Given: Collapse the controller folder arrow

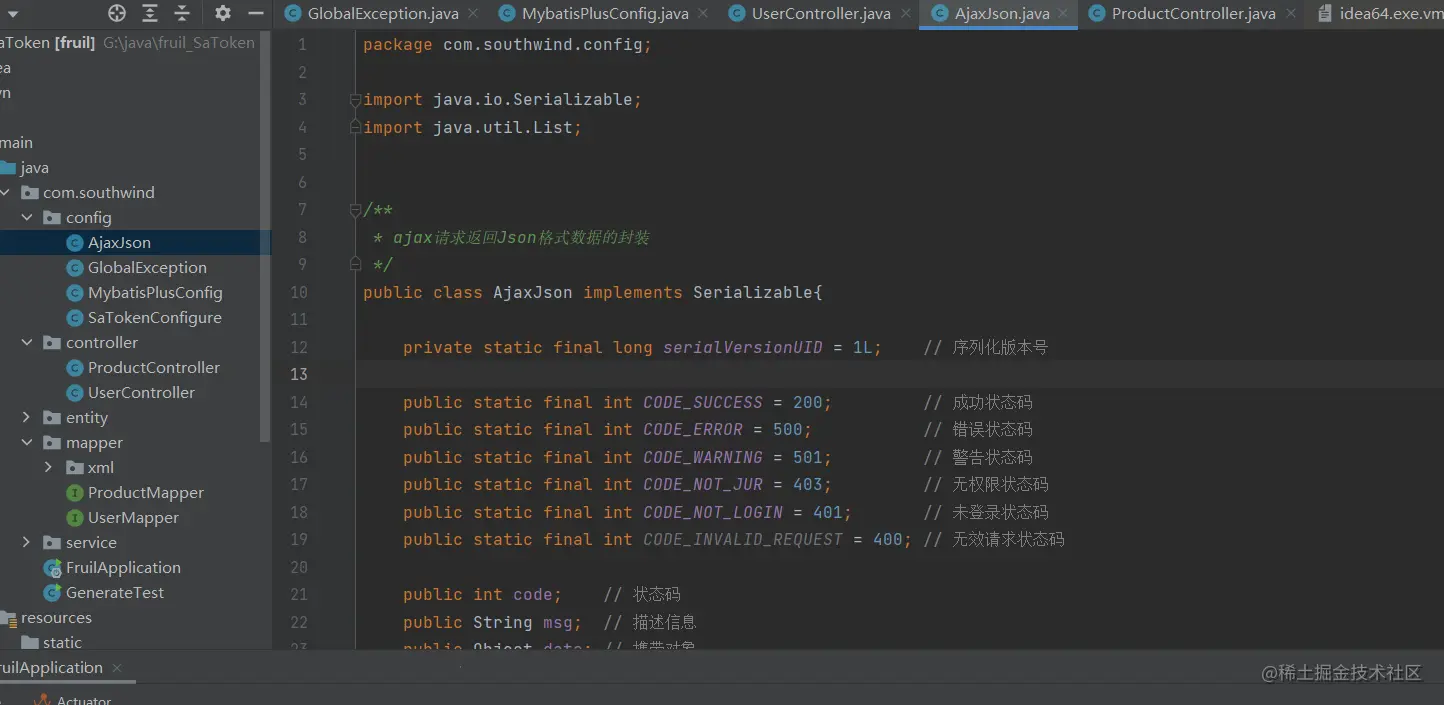Looking at the screenshot, I should [x=27, y=343].
